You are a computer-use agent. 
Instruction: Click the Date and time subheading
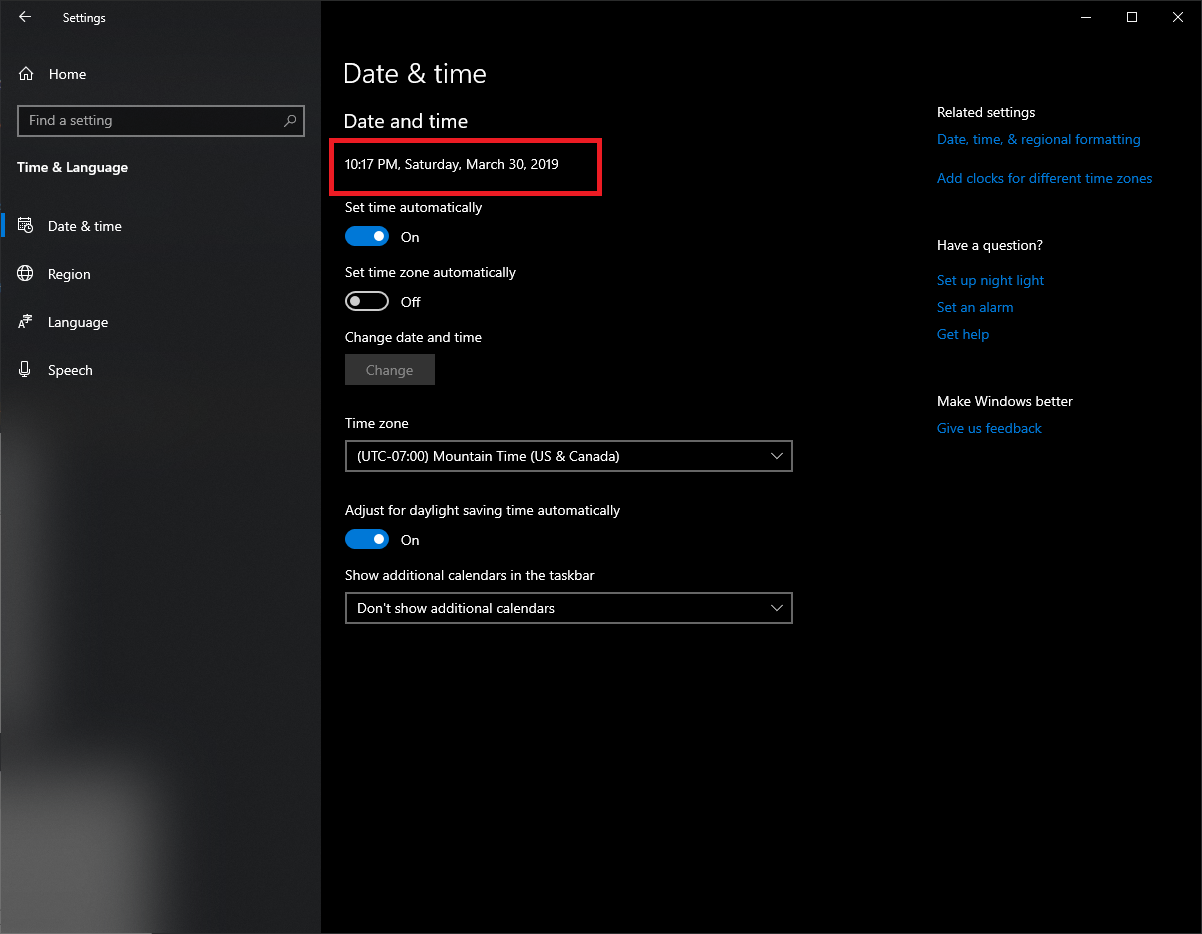pos(406,121)
